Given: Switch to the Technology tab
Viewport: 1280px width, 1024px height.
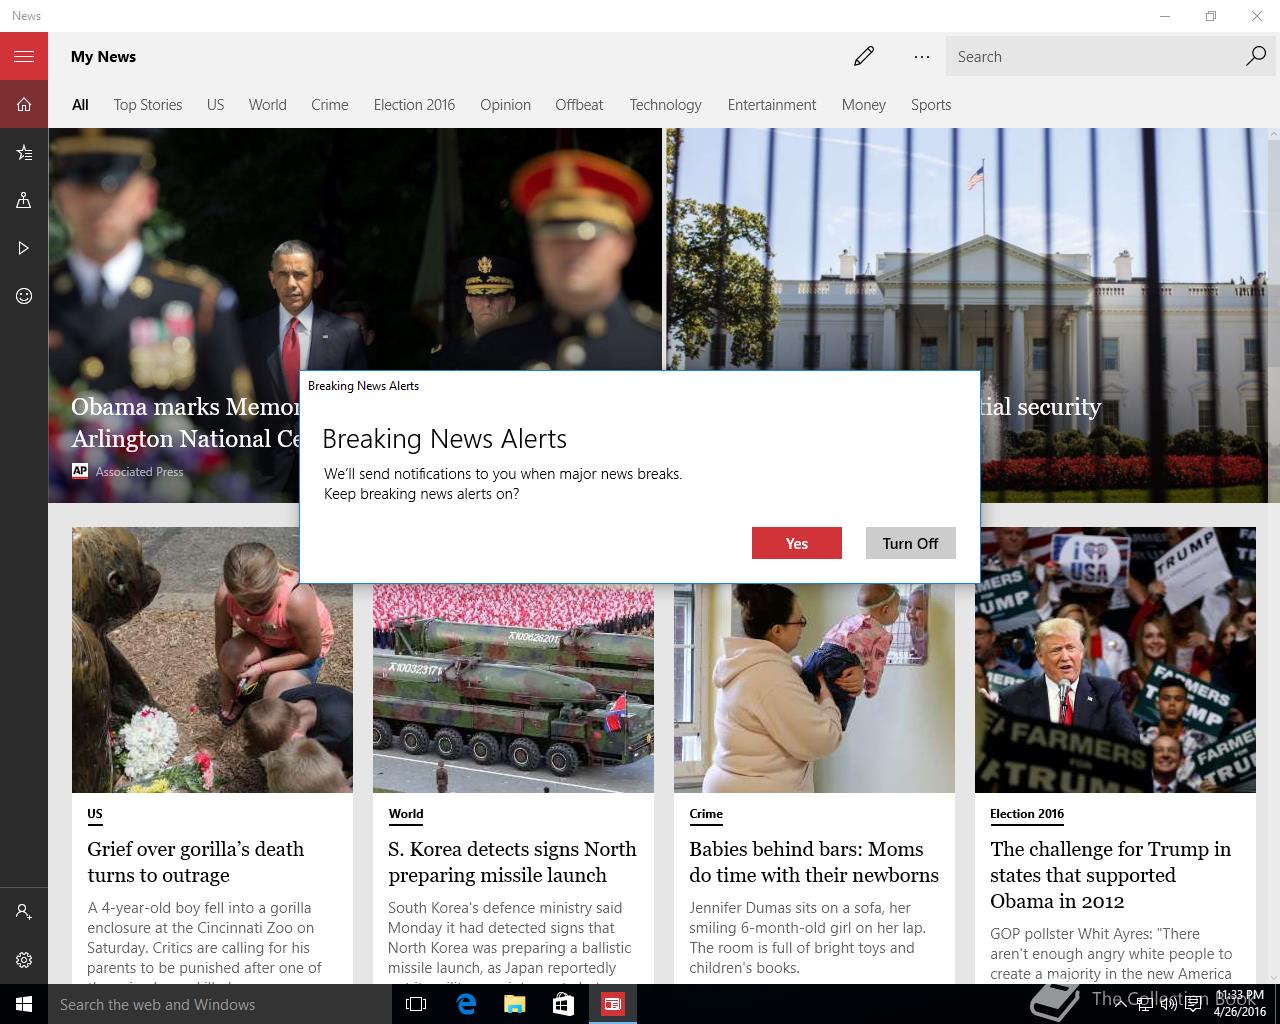Looking at the screenshot, I should (665, 105).
